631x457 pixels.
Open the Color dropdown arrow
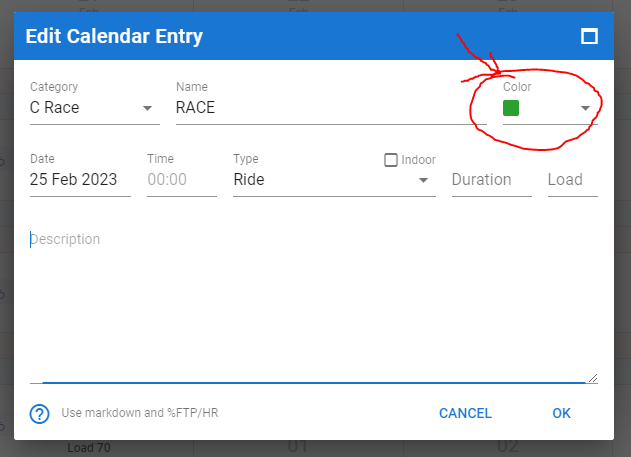[585, 108]
